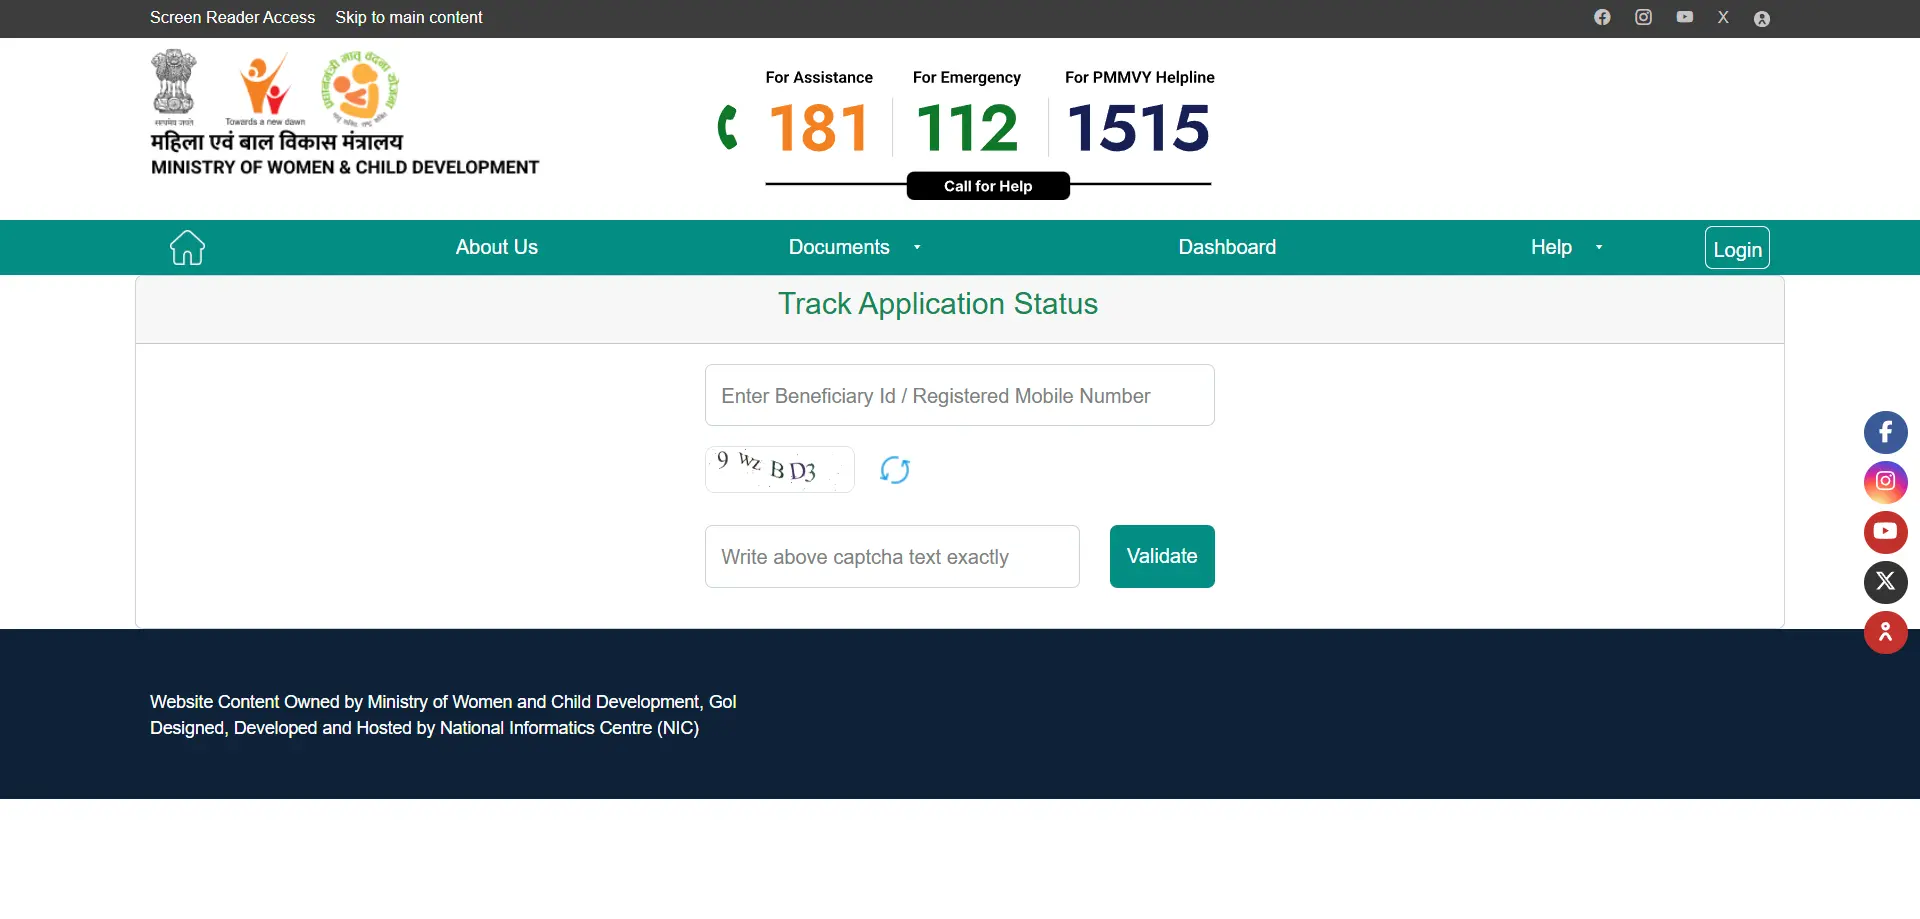Click the 1515 PMMVY helpline number

[x=1139, y=128]
